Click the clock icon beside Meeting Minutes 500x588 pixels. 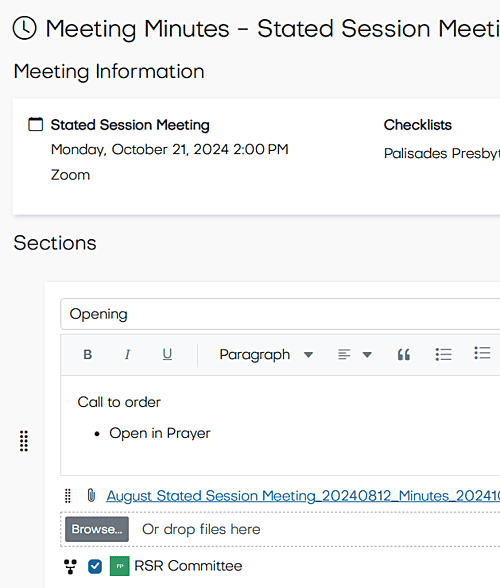[x=24, y=28]
